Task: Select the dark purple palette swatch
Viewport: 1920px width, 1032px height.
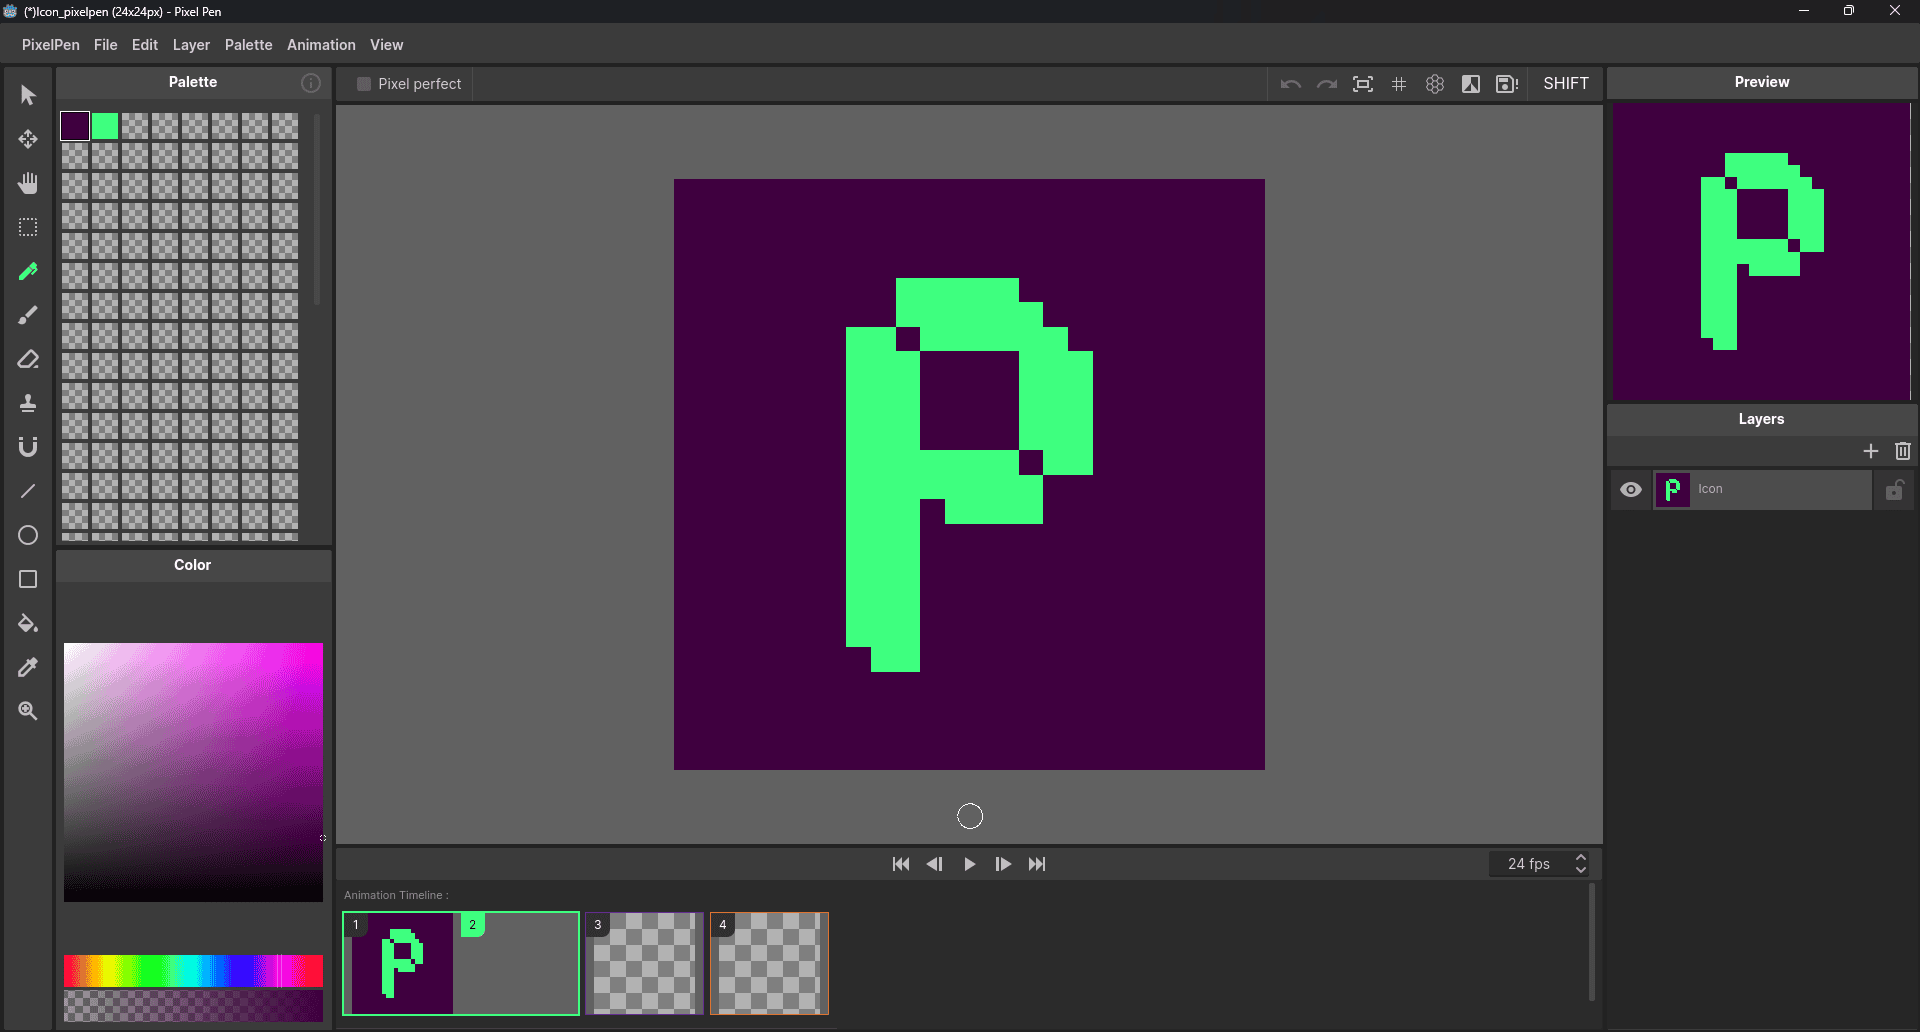Action: click(75, 126)
